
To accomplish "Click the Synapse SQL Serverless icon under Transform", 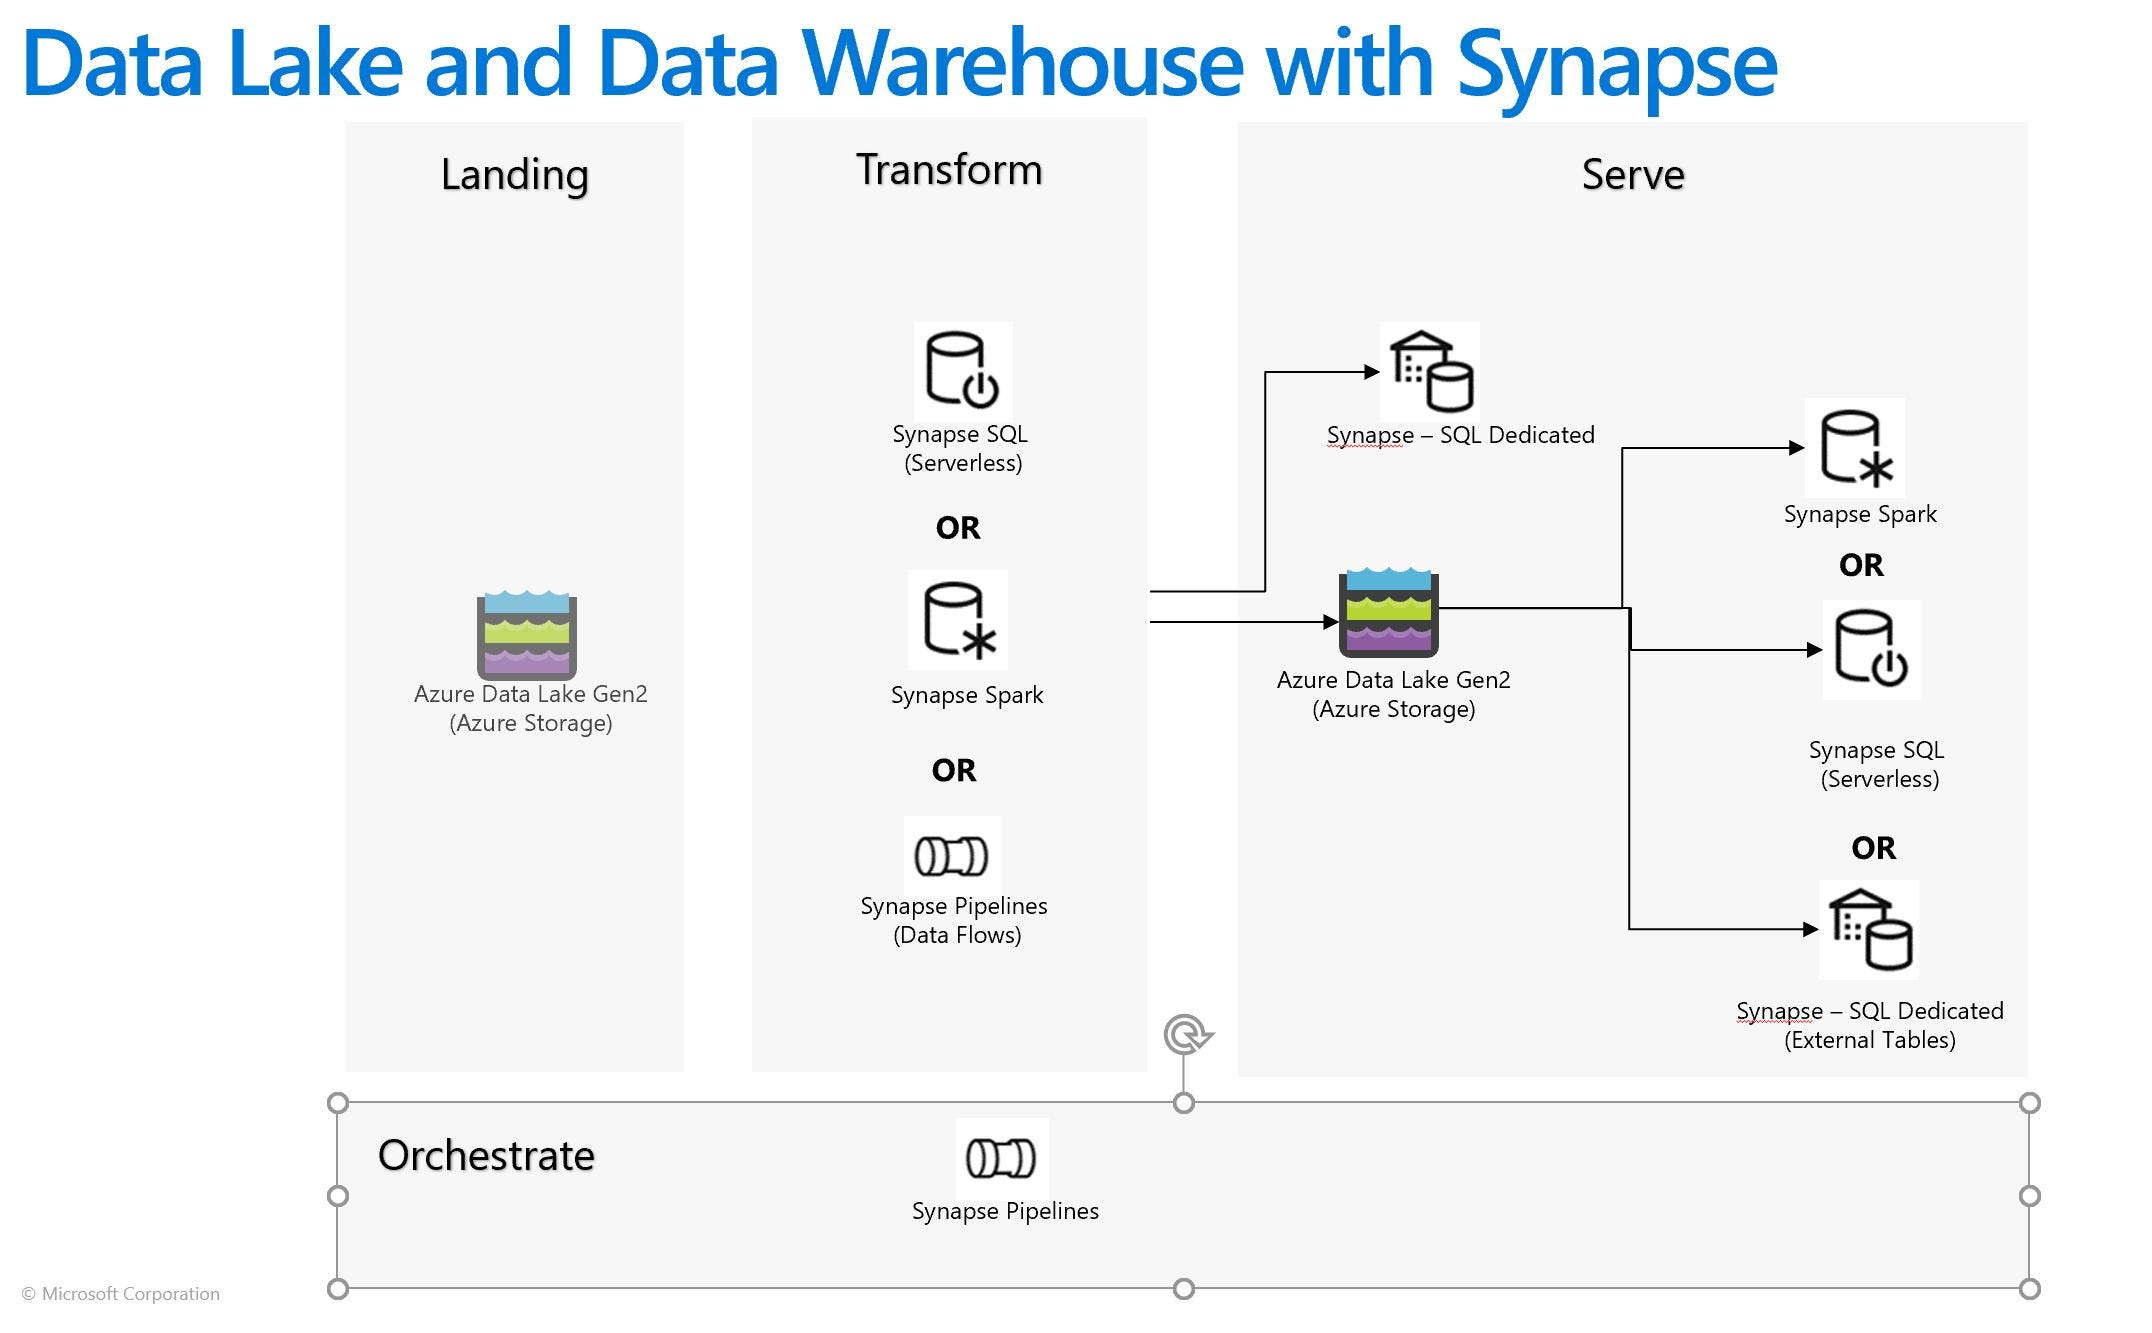I will click(x=962, y=370).
